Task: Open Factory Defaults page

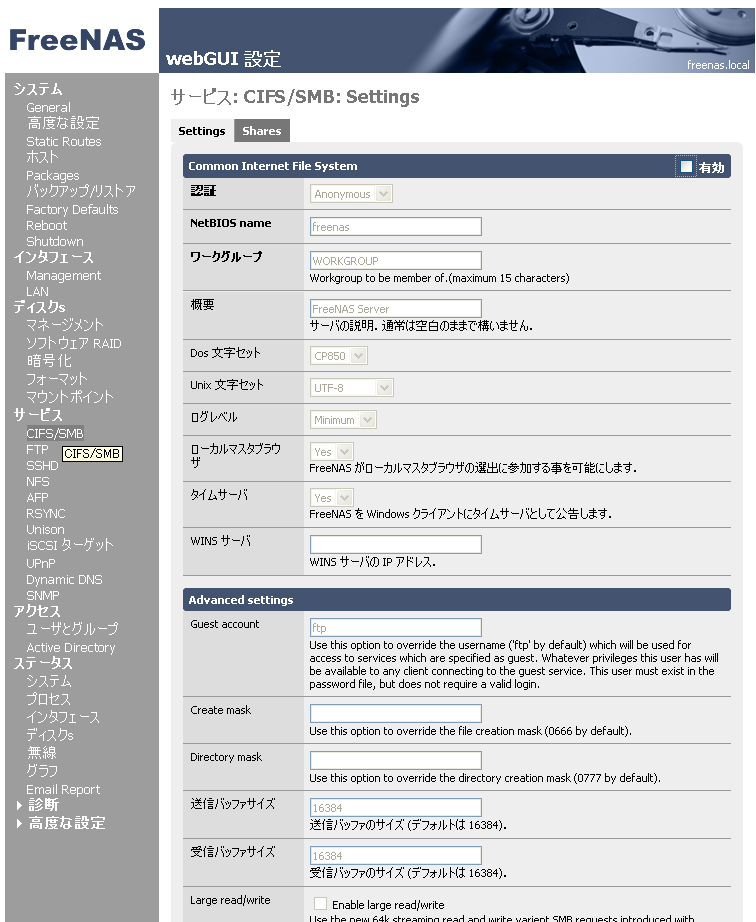Action: coord(72,209)
